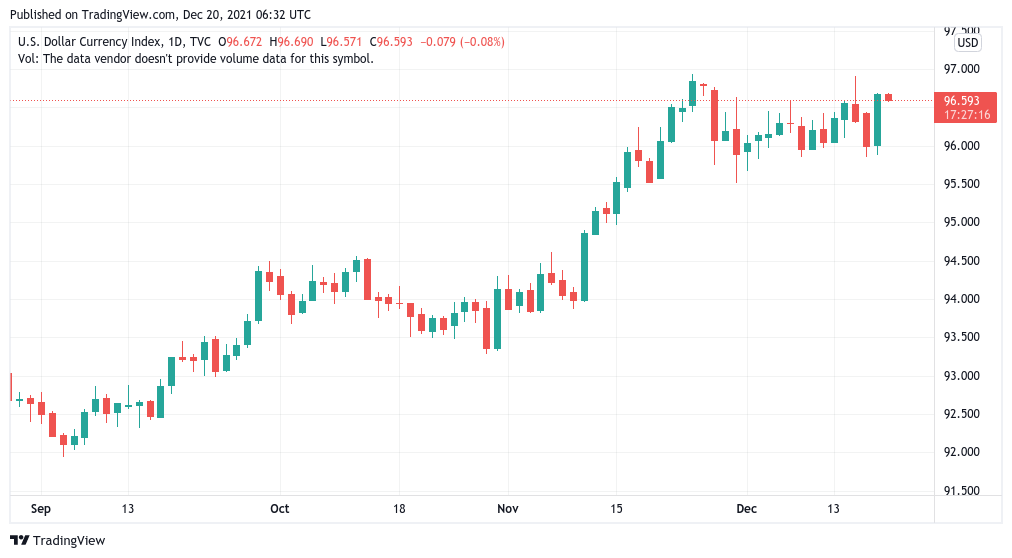
Task: Click the Published on TradingView.com header text
Action: [x=160, y=14]
